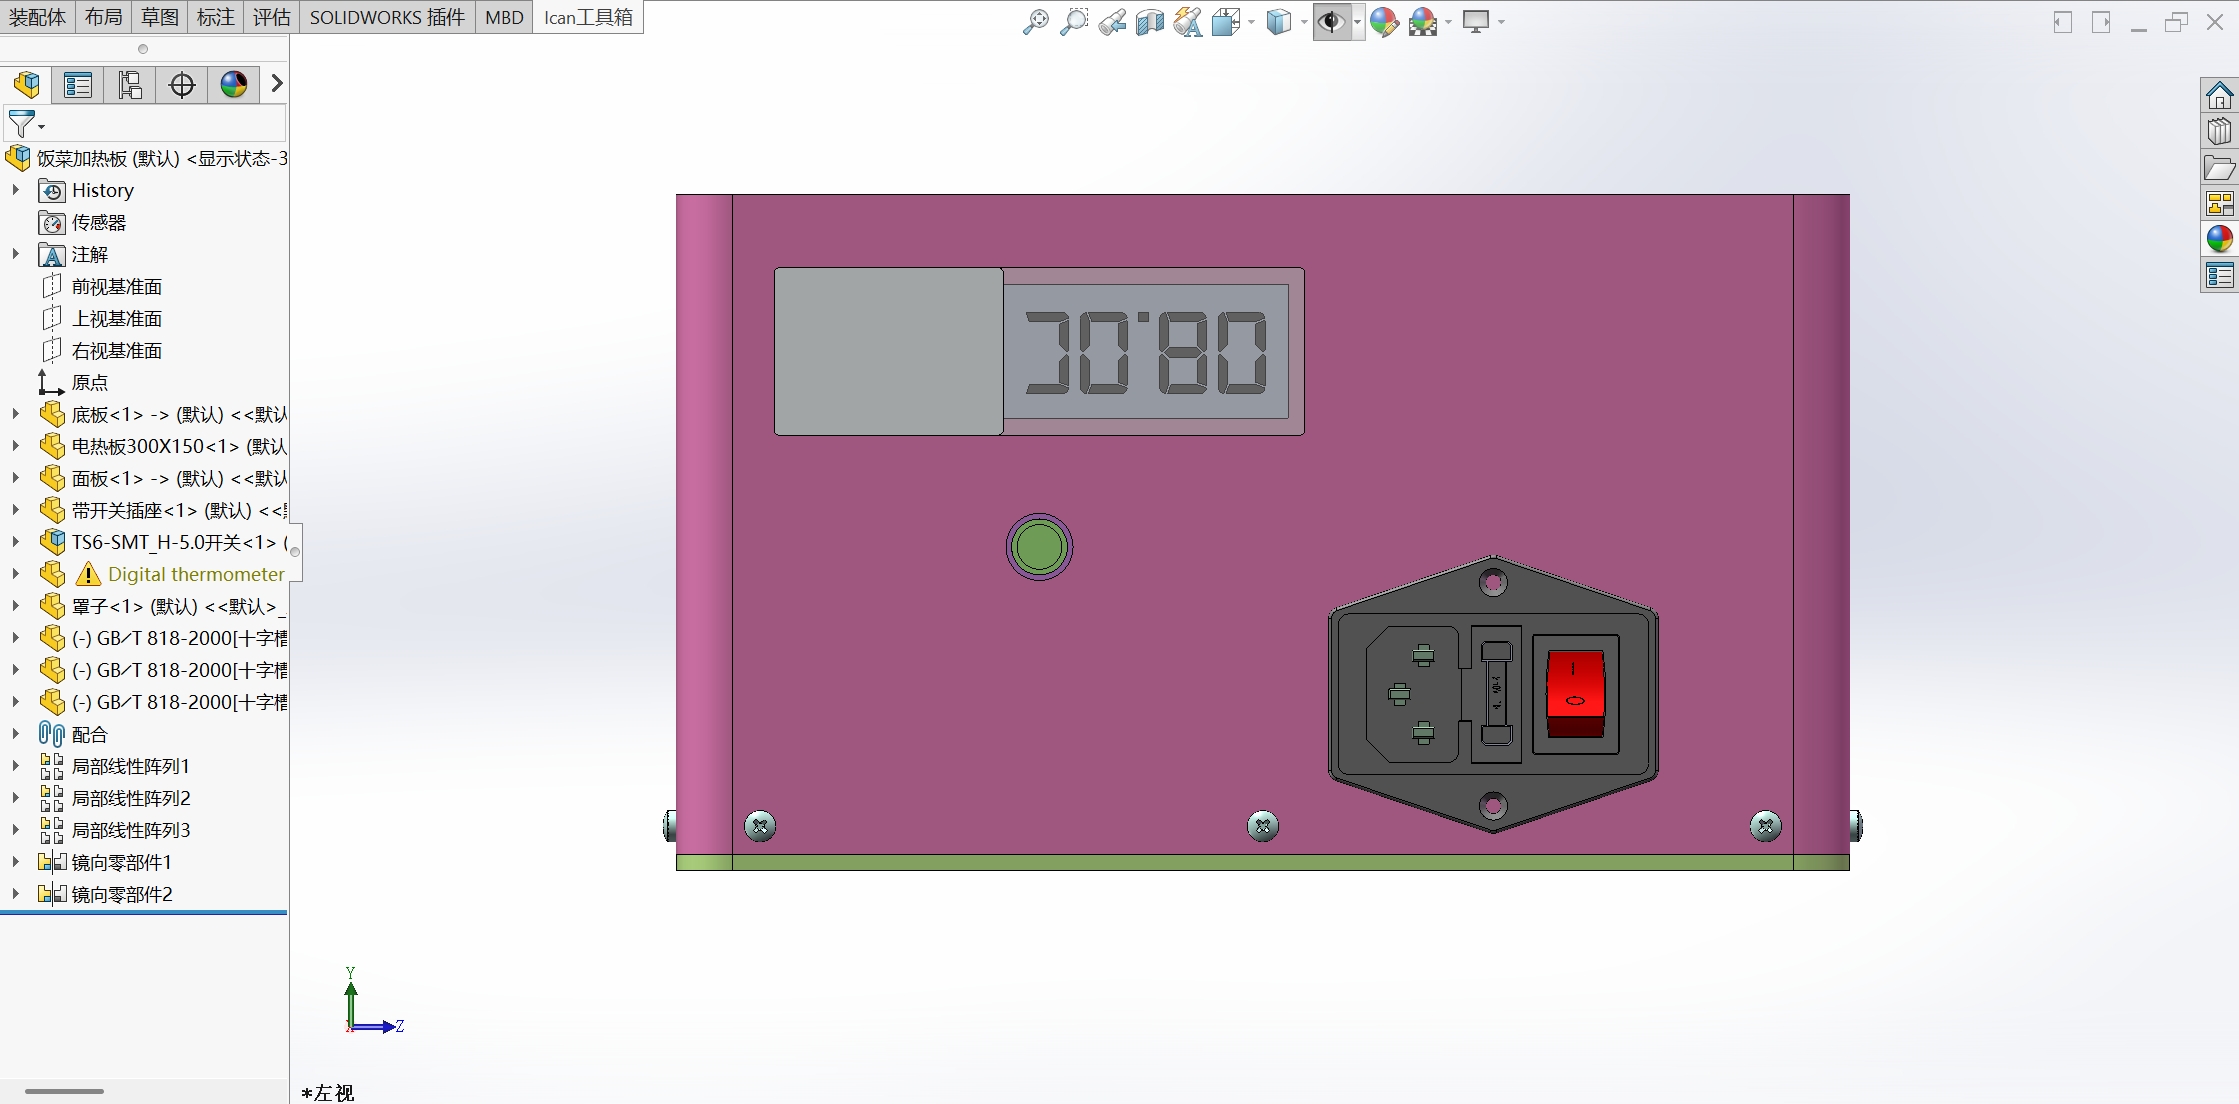Toggle the Hide/Show Items eye button

pyautogui.click(x=1331, y=21)
